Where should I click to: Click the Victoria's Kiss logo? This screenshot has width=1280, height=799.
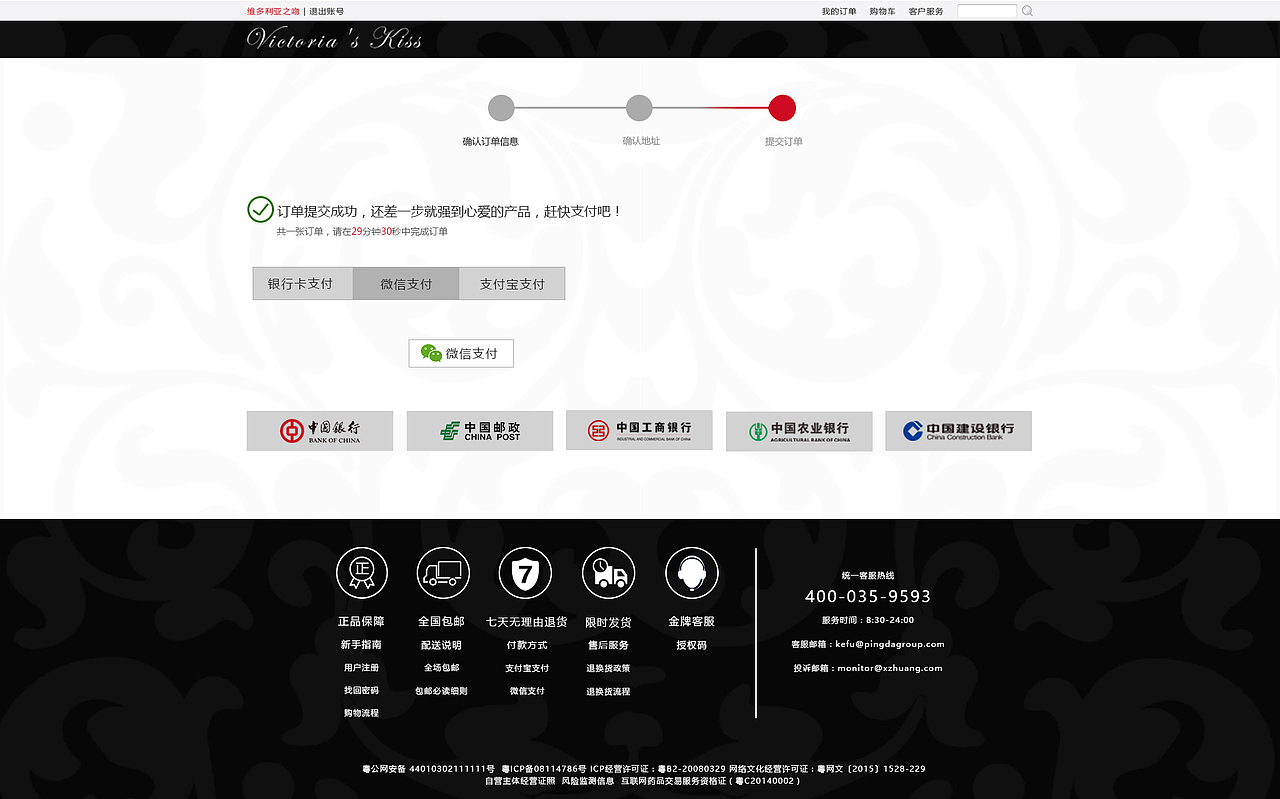[334, 39]
